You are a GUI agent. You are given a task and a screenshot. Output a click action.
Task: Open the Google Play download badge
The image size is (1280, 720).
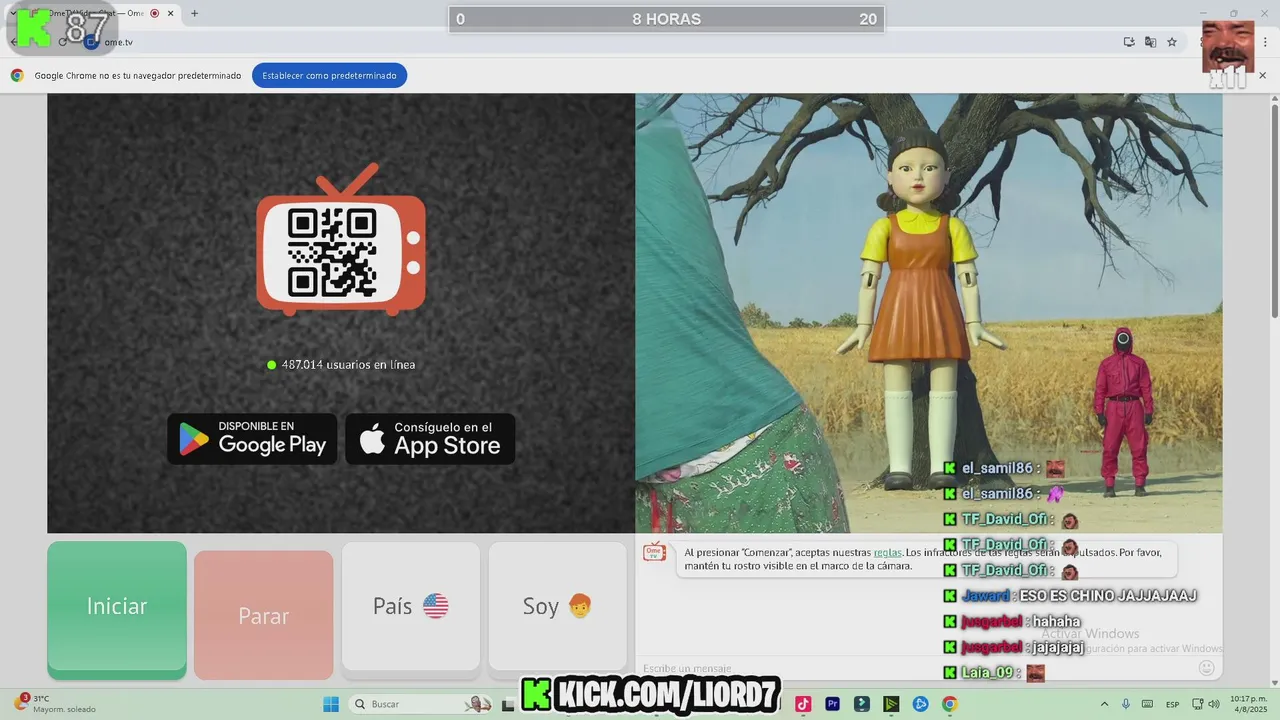tap(252, 439)
